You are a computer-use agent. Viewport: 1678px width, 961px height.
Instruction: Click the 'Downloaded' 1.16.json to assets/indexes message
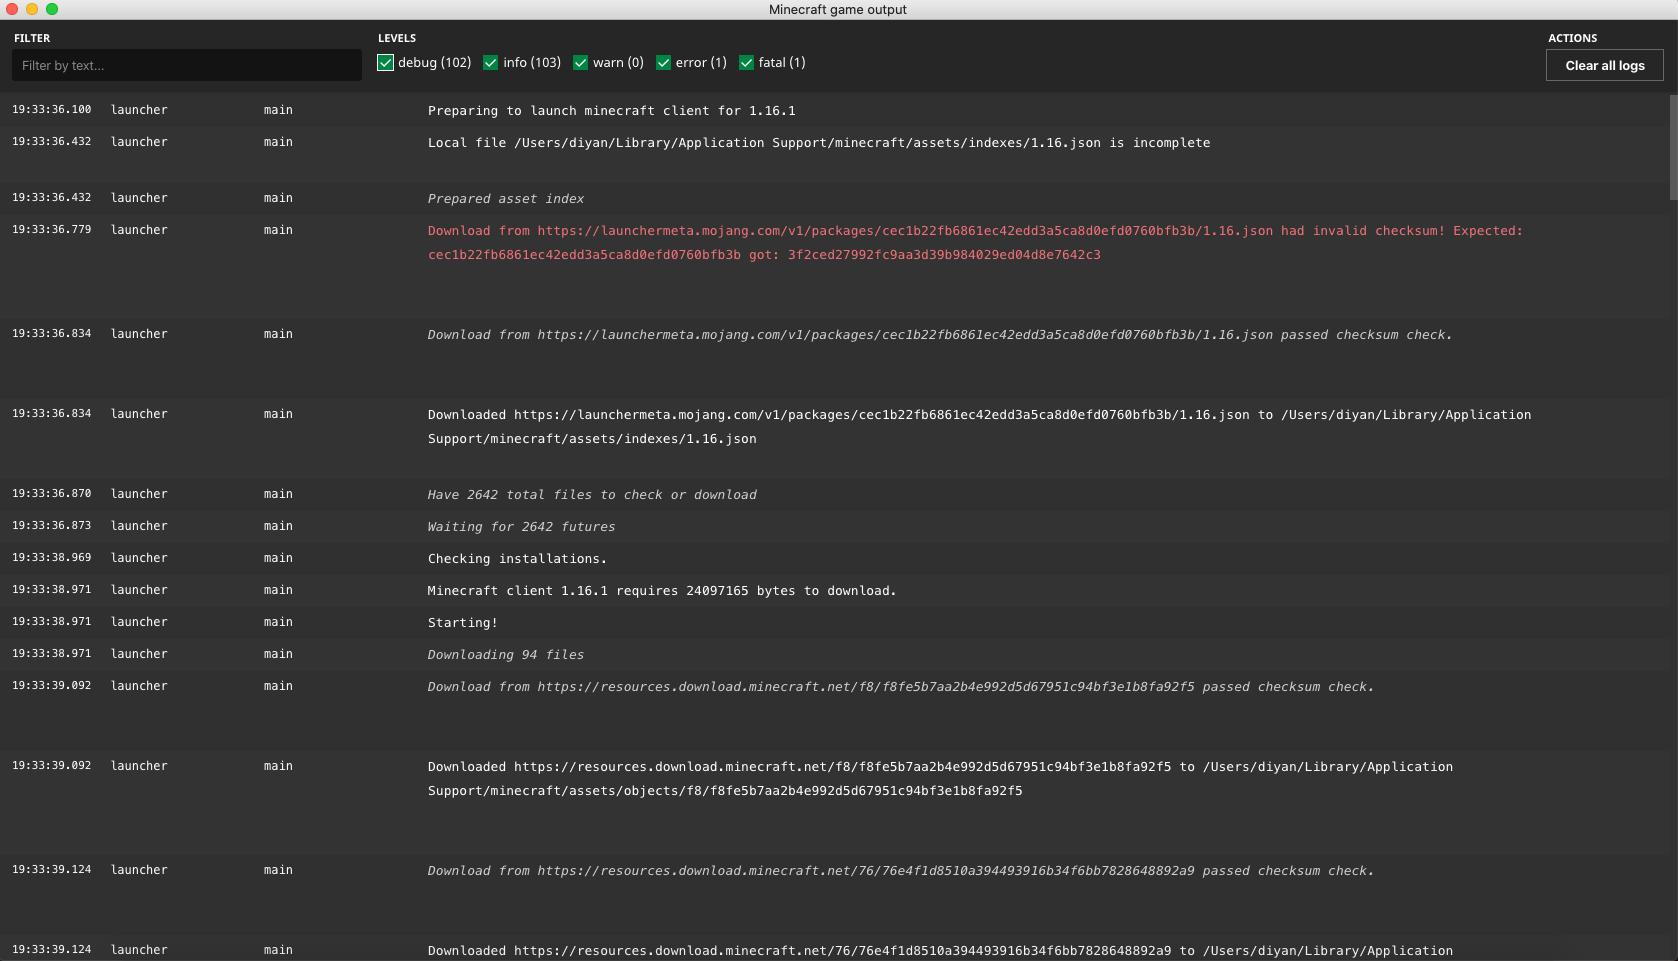(x=979, y=427)
